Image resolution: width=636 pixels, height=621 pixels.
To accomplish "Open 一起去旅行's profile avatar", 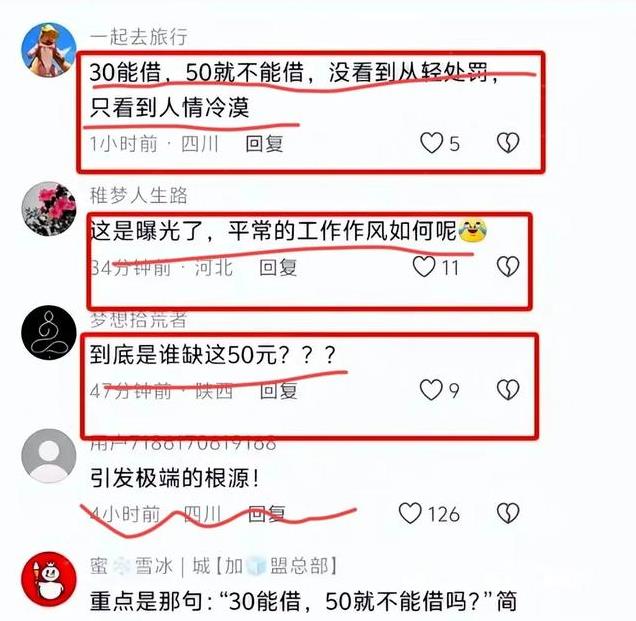I will tap(49, 50).
